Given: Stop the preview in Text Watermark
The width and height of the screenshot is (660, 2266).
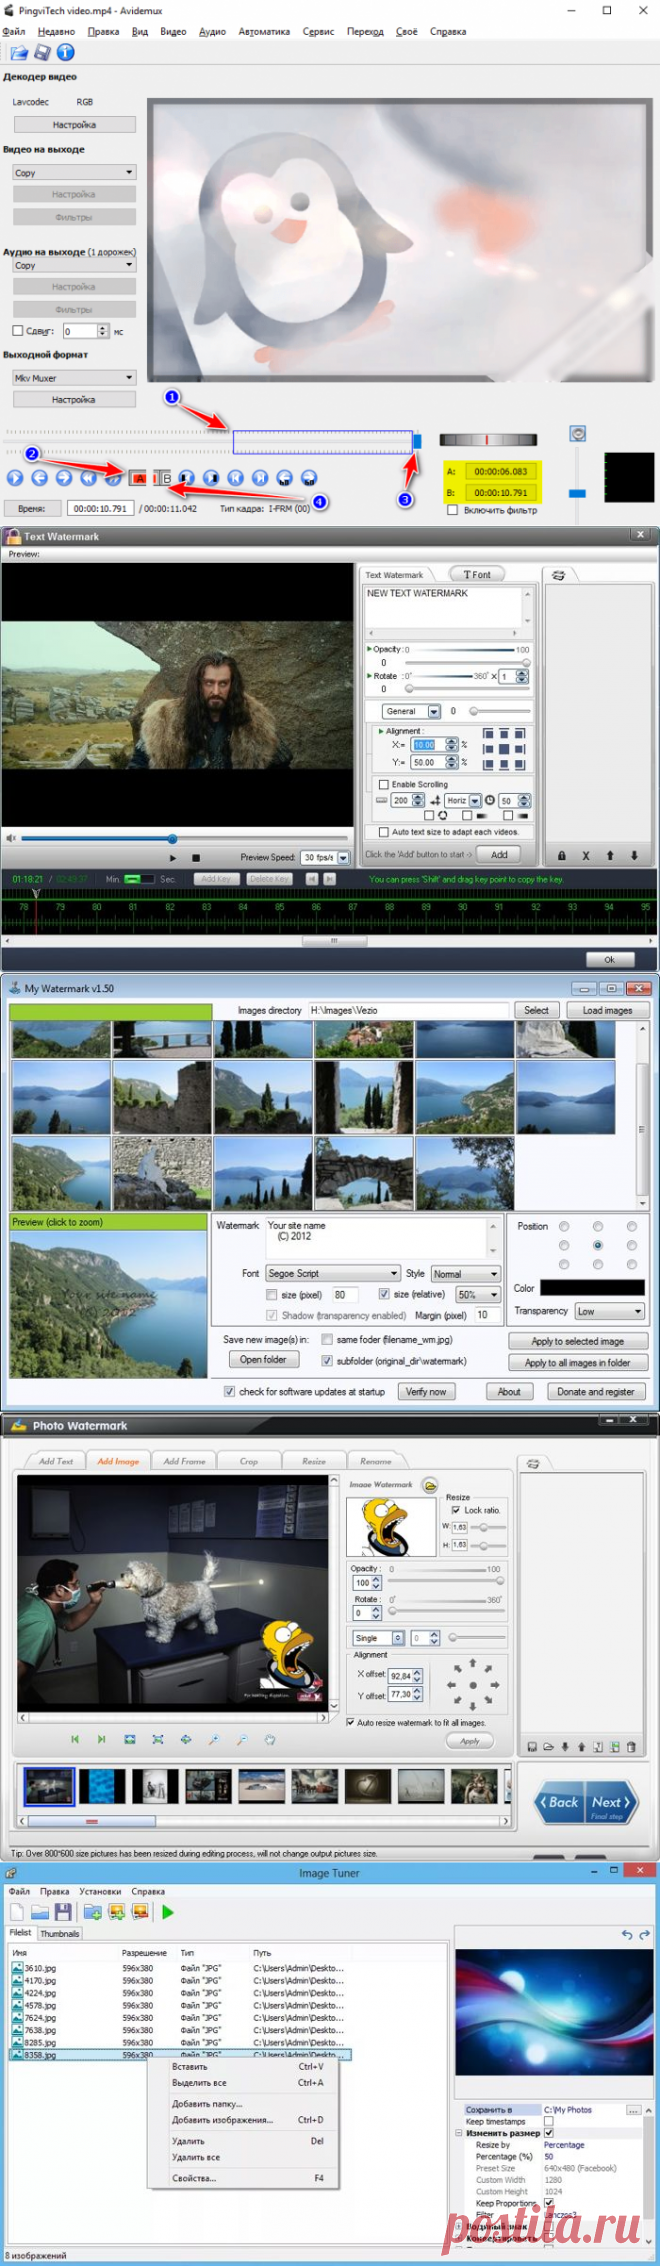Looking at the screenshot, I should 196,858.
